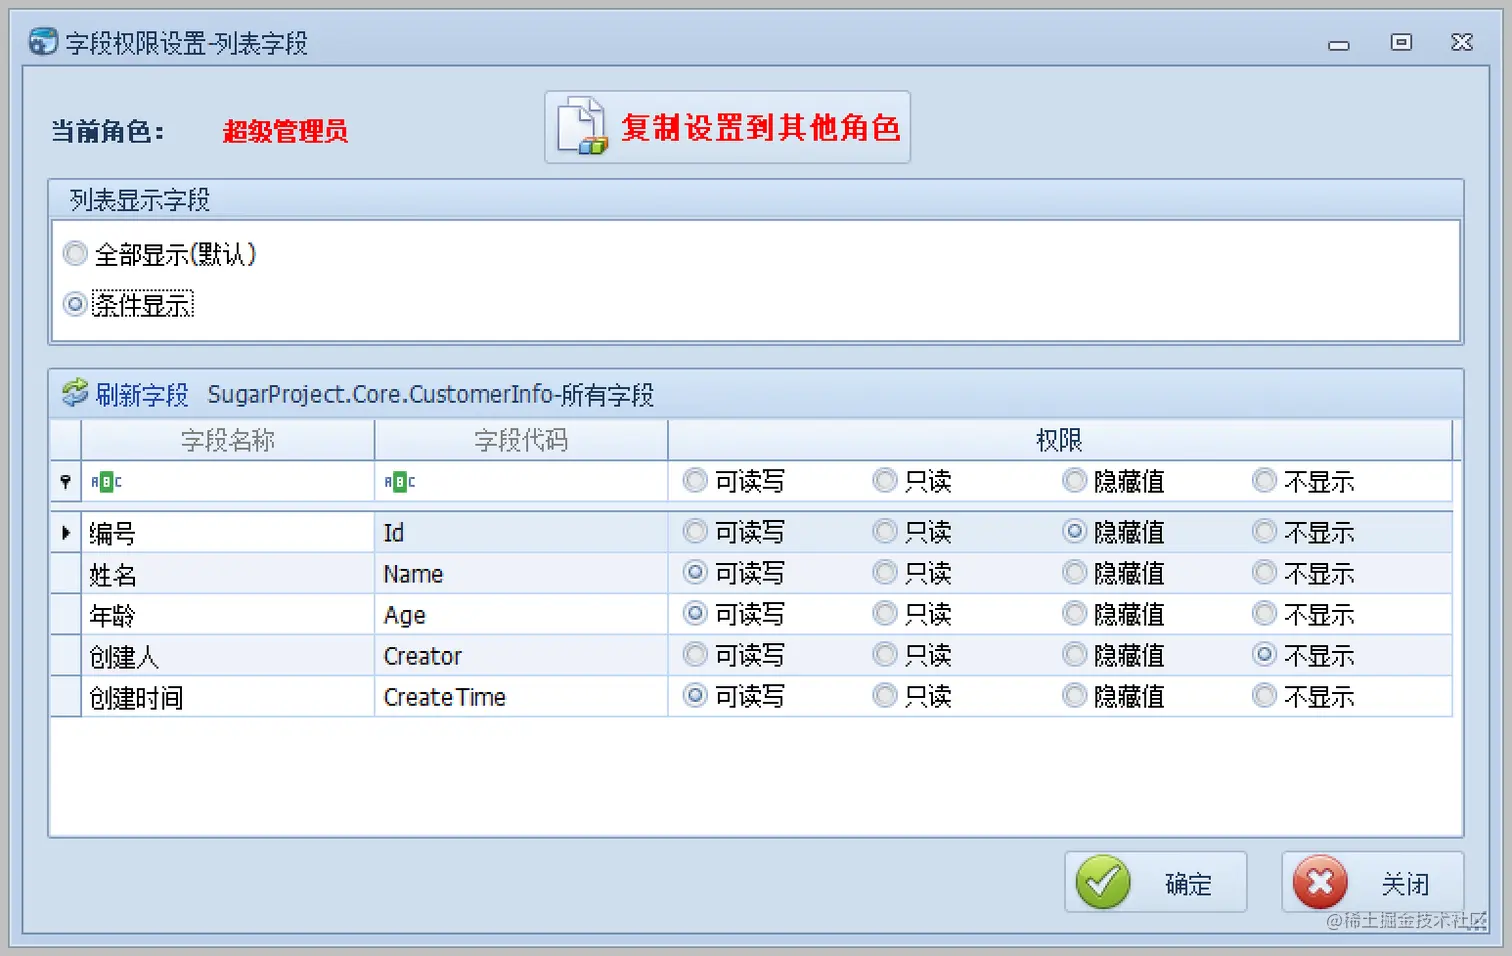The height and width of the screenshot is (956, 1512).
Task: Click the filter icon in field name filter cell
Action: 106,482
